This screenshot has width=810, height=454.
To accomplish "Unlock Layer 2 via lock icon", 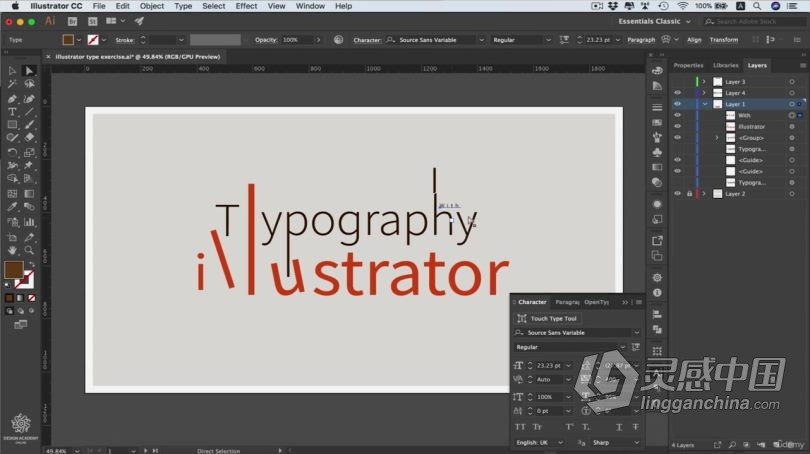I will (x=689, y=194).
